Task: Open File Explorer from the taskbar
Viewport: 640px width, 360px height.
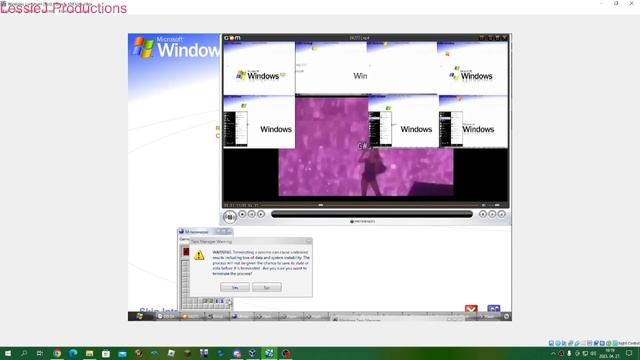Action: [89, 353]
